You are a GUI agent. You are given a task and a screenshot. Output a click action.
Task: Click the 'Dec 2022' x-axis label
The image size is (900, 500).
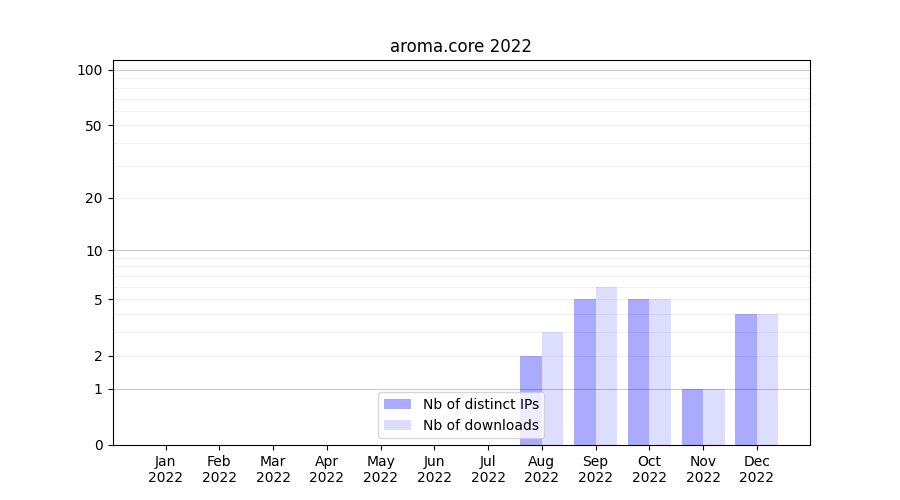[x=756, y=469]
